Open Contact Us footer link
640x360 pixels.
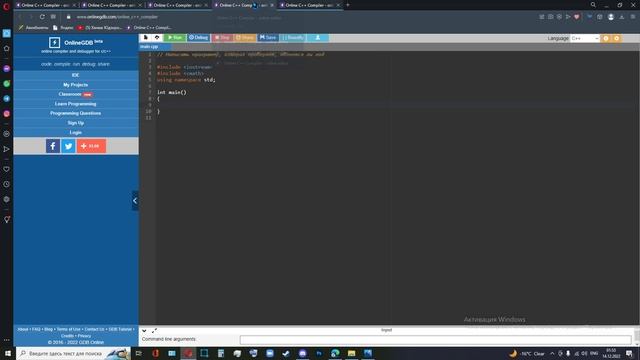tap(94, 329)
